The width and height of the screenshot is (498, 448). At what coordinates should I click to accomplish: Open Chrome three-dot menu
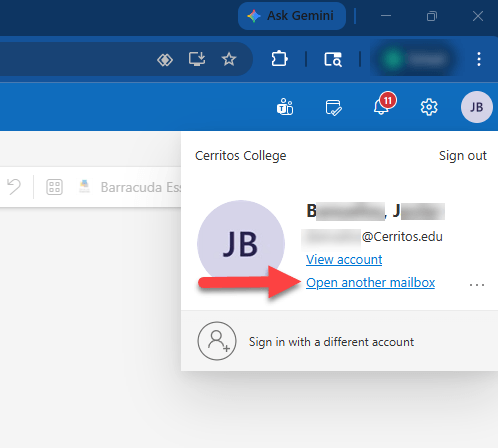pyautogui.click(x=479, y=59)
